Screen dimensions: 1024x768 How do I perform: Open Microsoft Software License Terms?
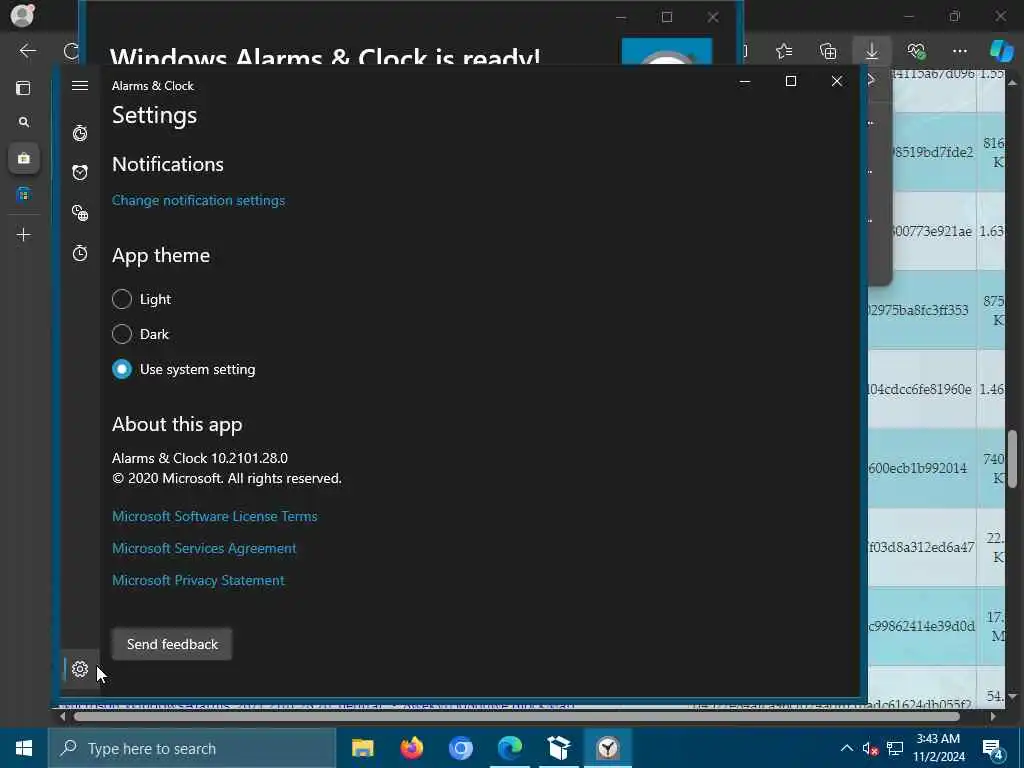point(215,516)
